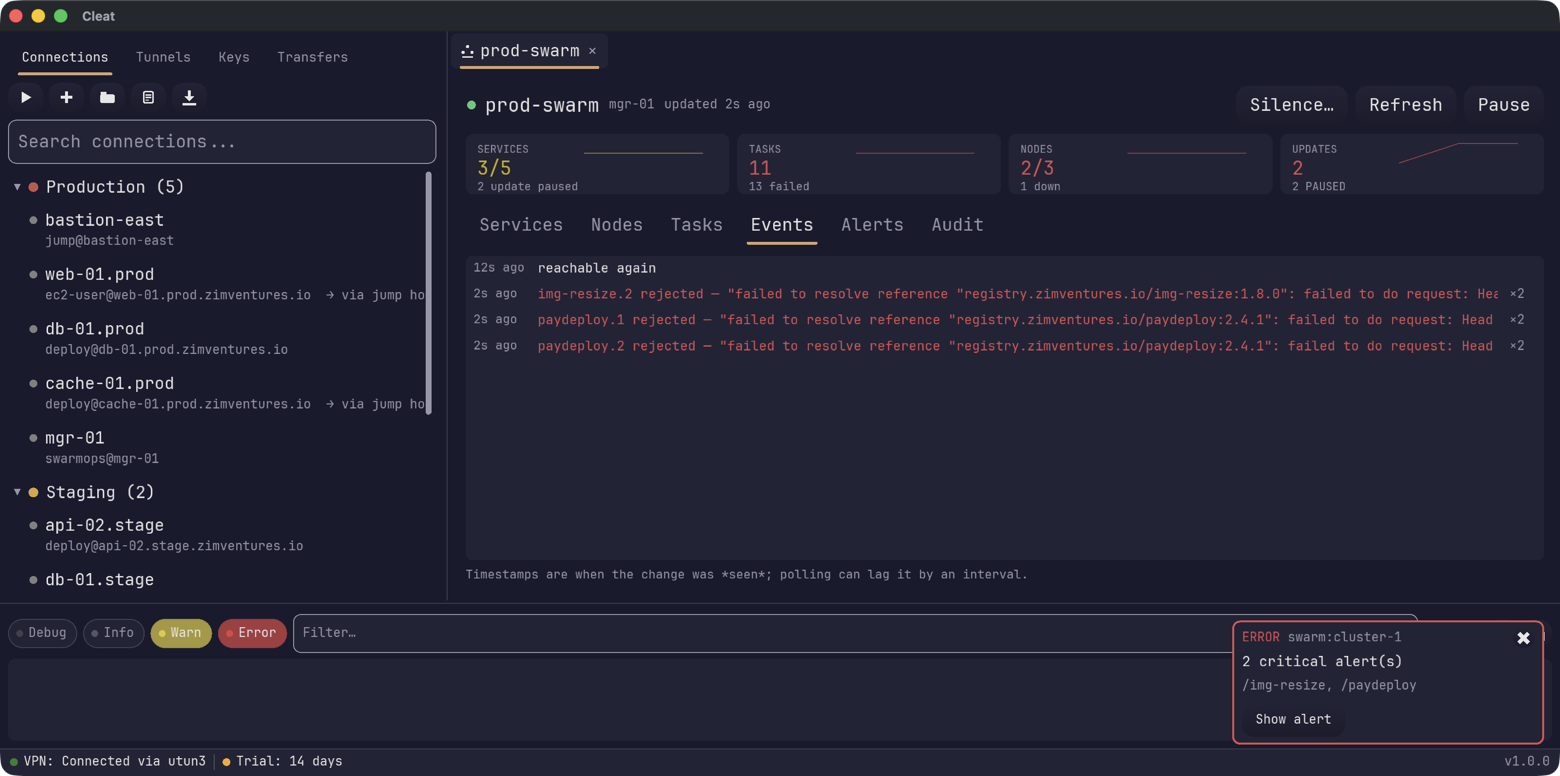
Task: Click the TASKS 11 summary card
Action: (869, 164)
